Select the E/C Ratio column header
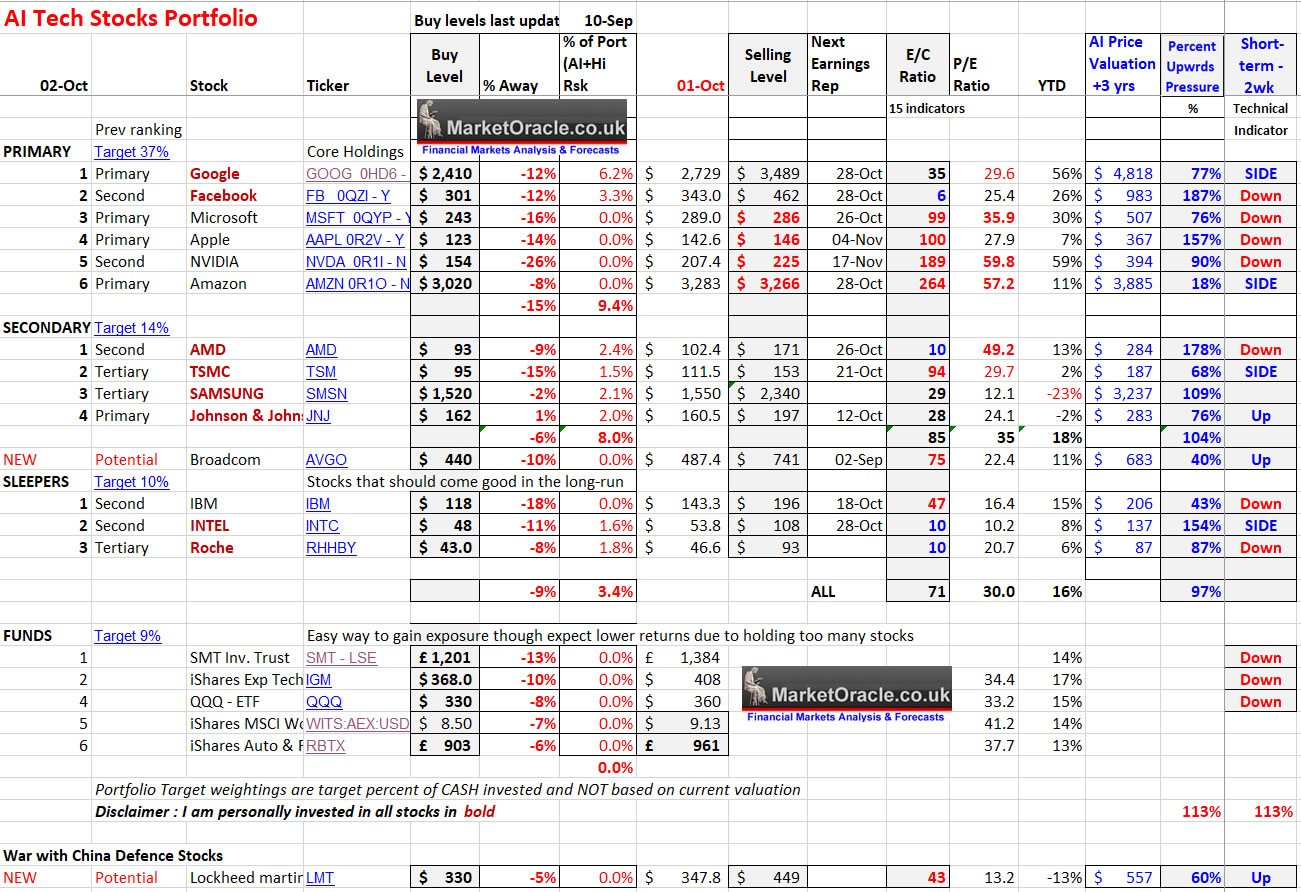This screenshot has width=1301, height=892. [x=918, y=65]
